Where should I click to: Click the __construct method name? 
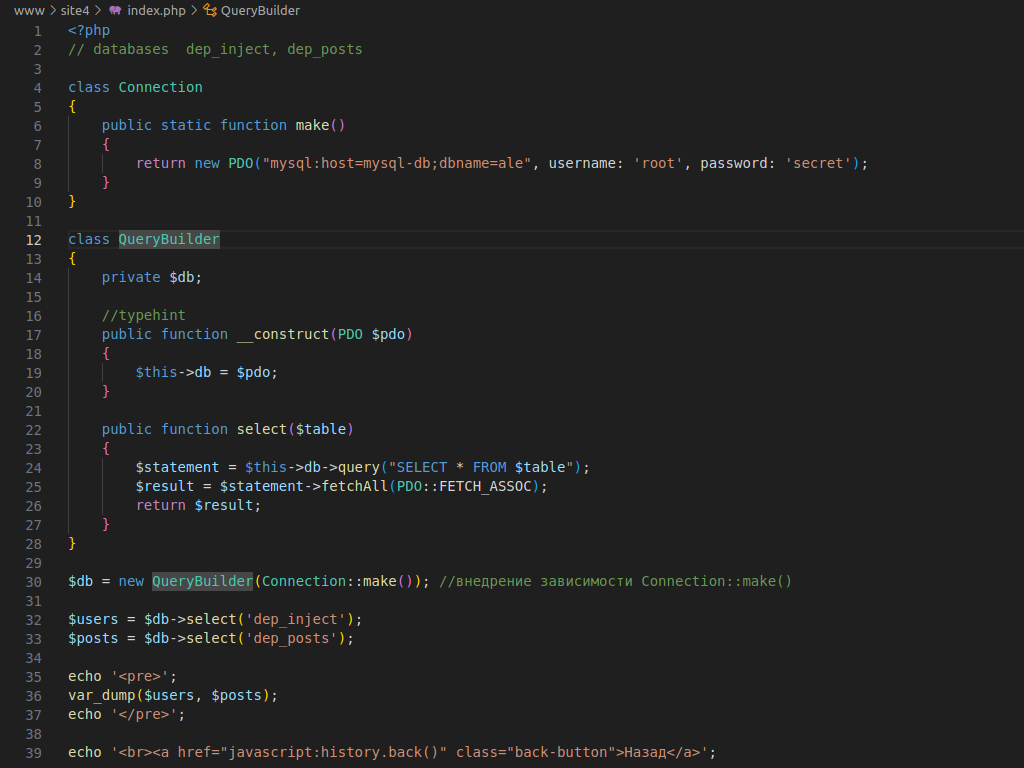(x=282, y=334)
